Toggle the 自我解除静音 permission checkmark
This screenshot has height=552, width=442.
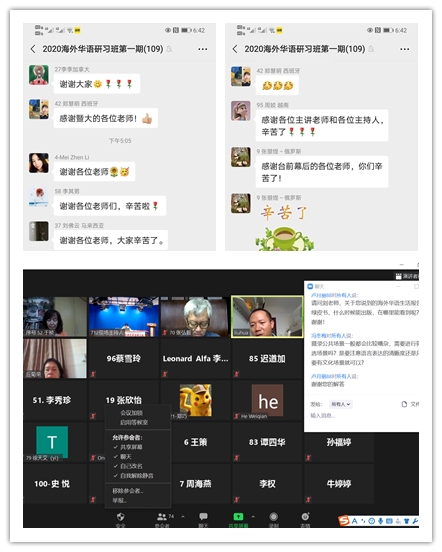tap(116, 476)
